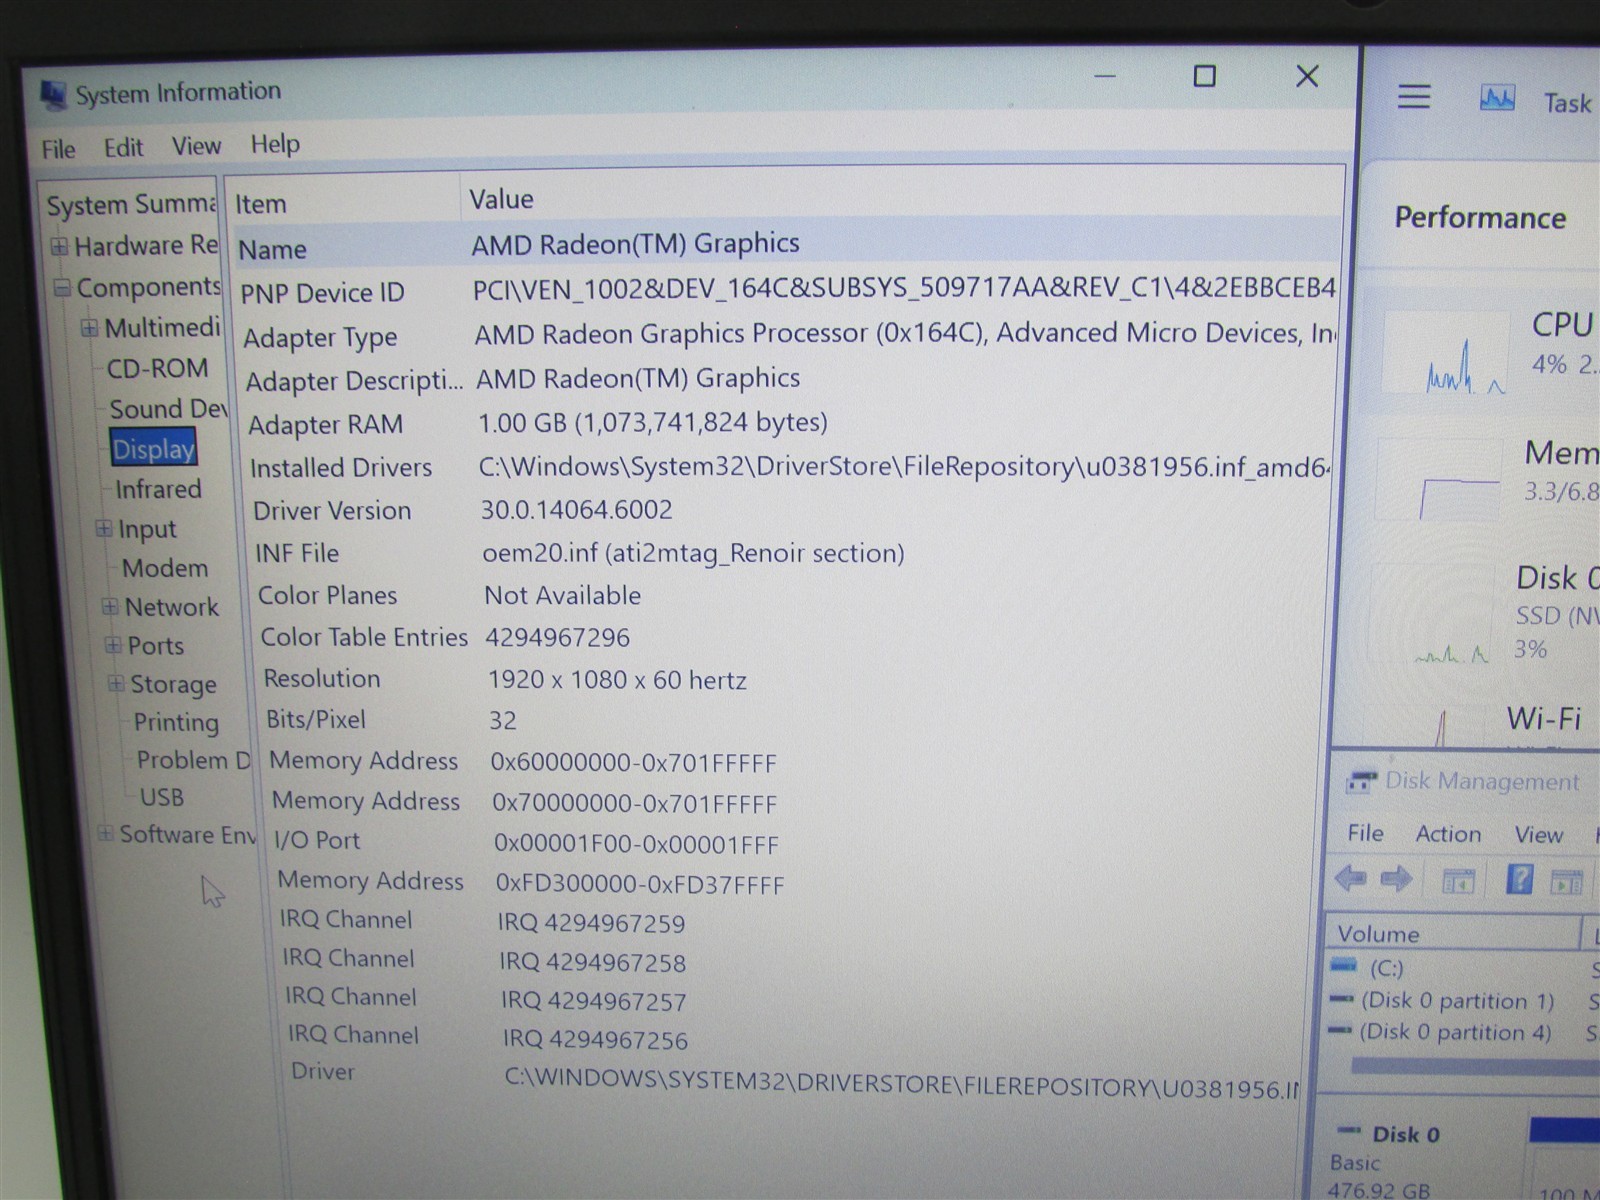Expand the Input node
This screenshot has width=1600, height=1200.
click(x=103, y=529)
